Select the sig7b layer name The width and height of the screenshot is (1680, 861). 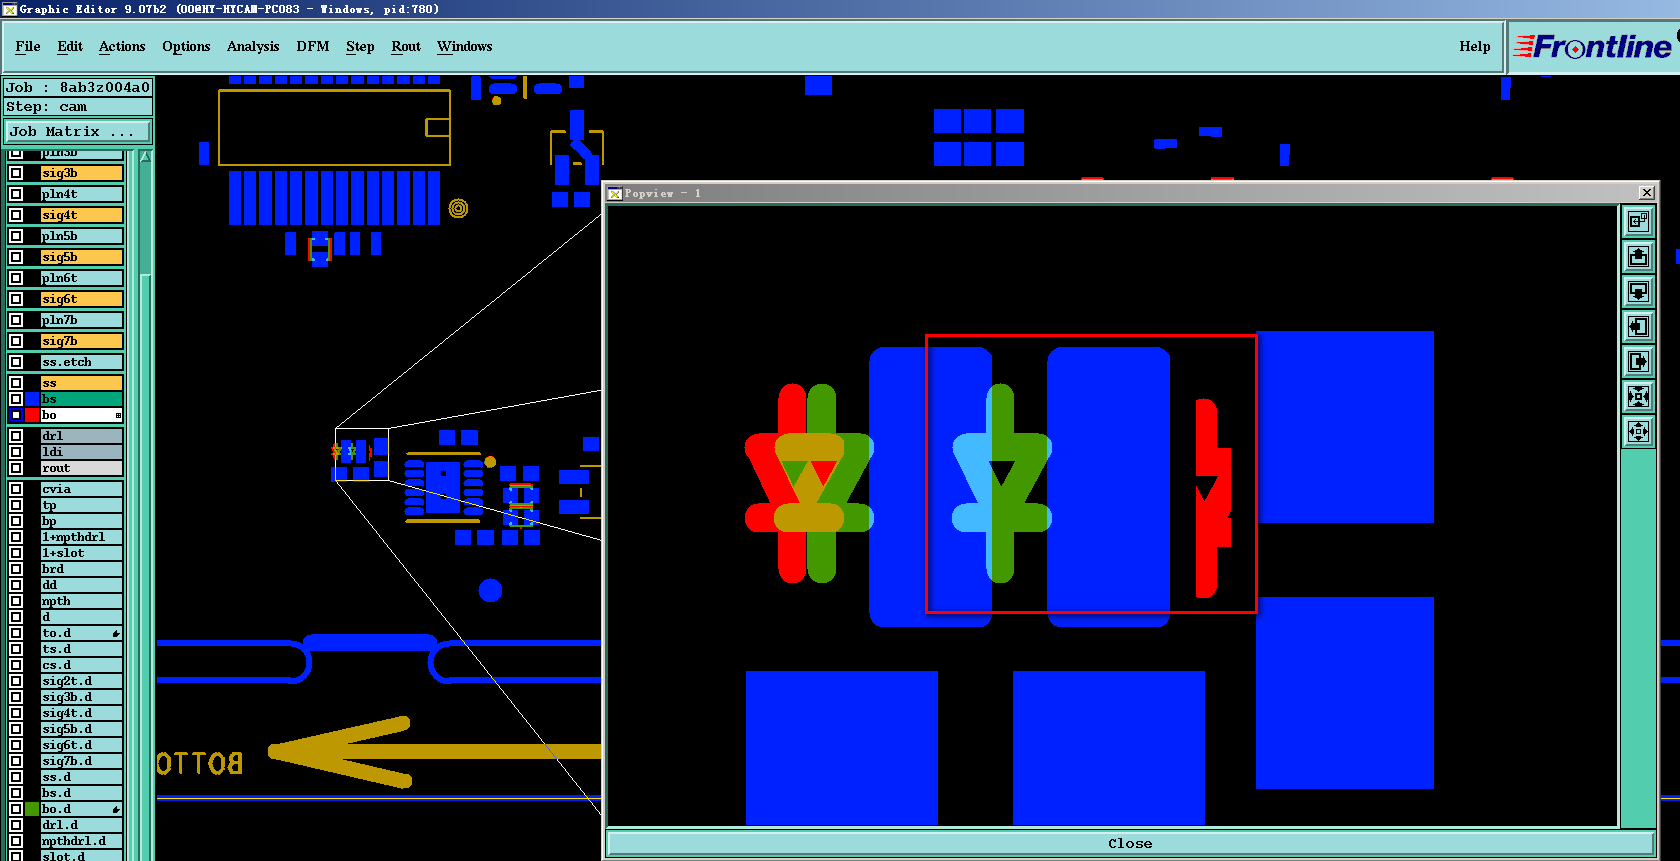point(82,341)
